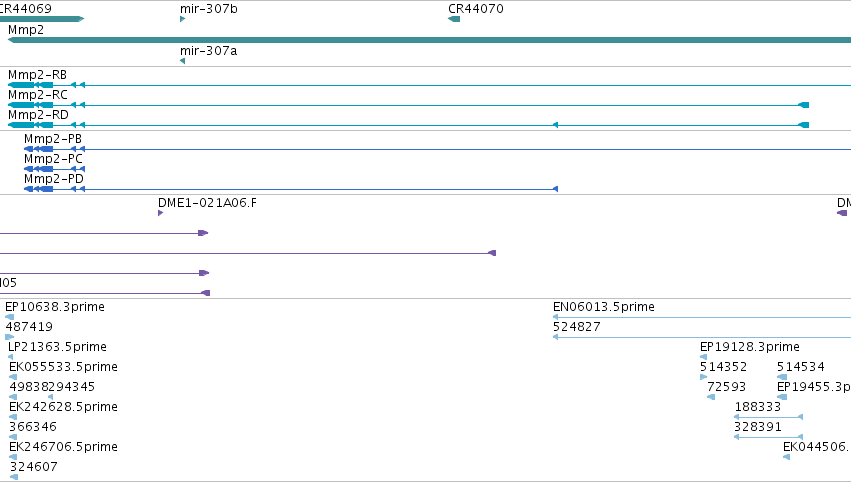The height and width of the screenshot is (482, 851).
Task: Click the EN06013.5prime label
Action: (x=604, y=307)
